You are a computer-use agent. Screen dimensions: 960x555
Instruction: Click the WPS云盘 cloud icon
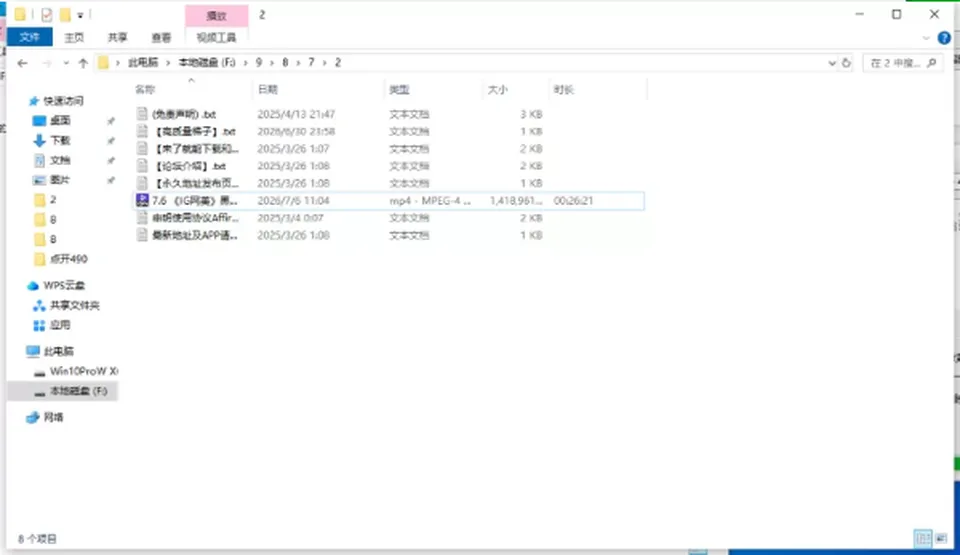click(x=32, y=285)
